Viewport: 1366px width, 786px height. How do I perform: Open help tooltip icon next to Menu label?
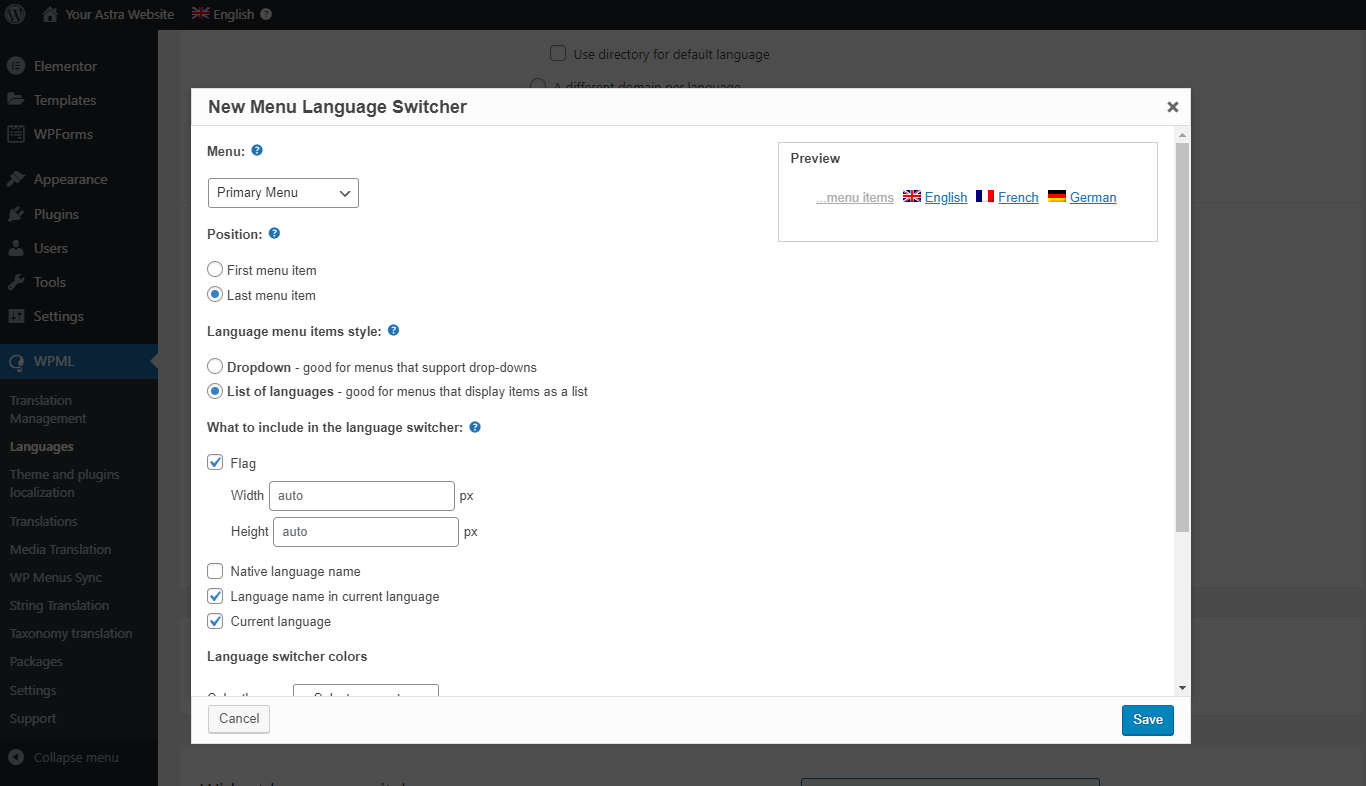pyautogui.click(x=257, y=150)
